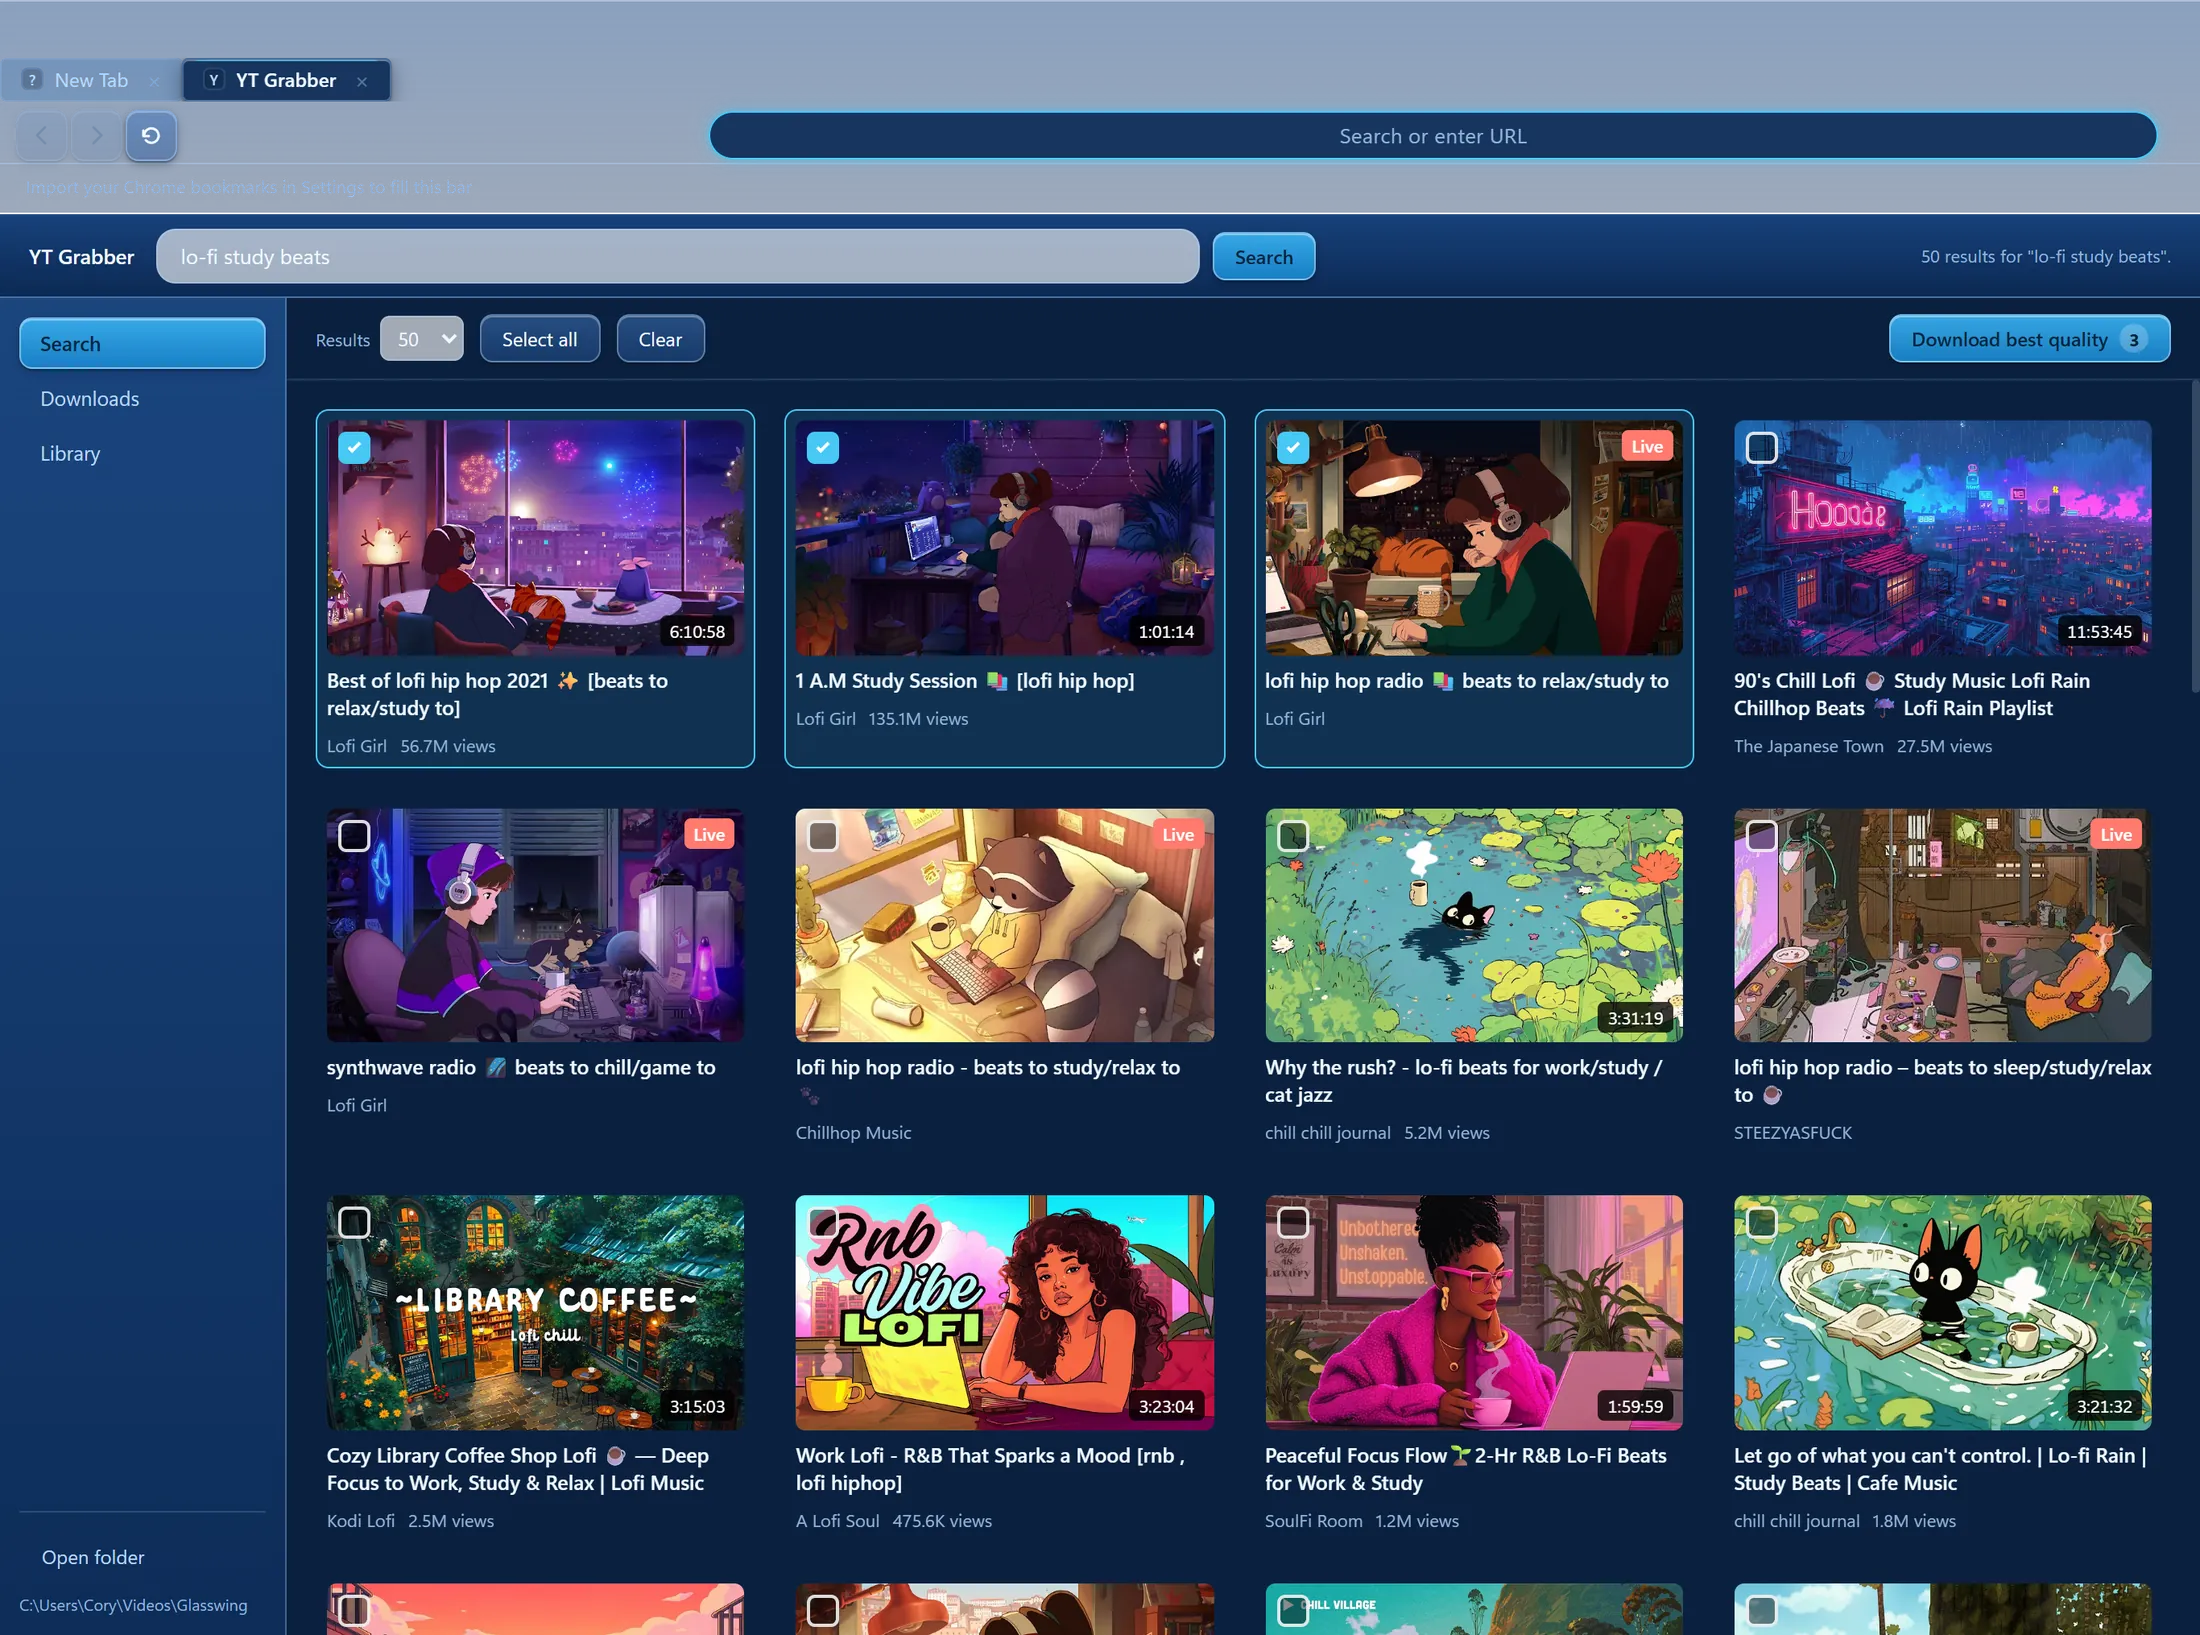Check the Chillhop Music radio video checkbox

[x=823, y=835]
